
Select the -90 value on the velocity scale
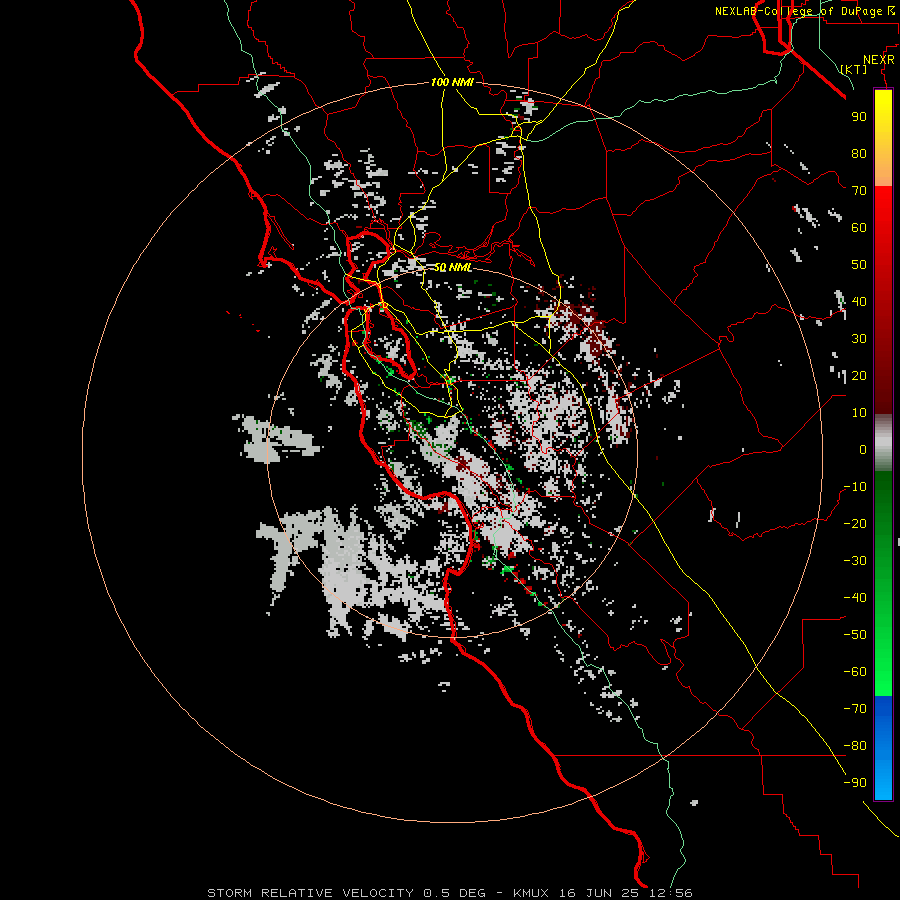pyautogui.click(x=855, y=783)
